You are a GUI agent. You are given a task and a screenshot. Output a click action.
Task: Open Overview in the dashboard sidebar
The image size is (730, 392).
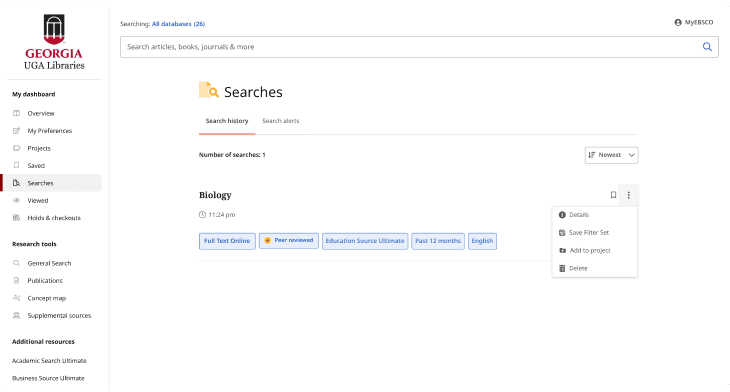coord(41,114)
